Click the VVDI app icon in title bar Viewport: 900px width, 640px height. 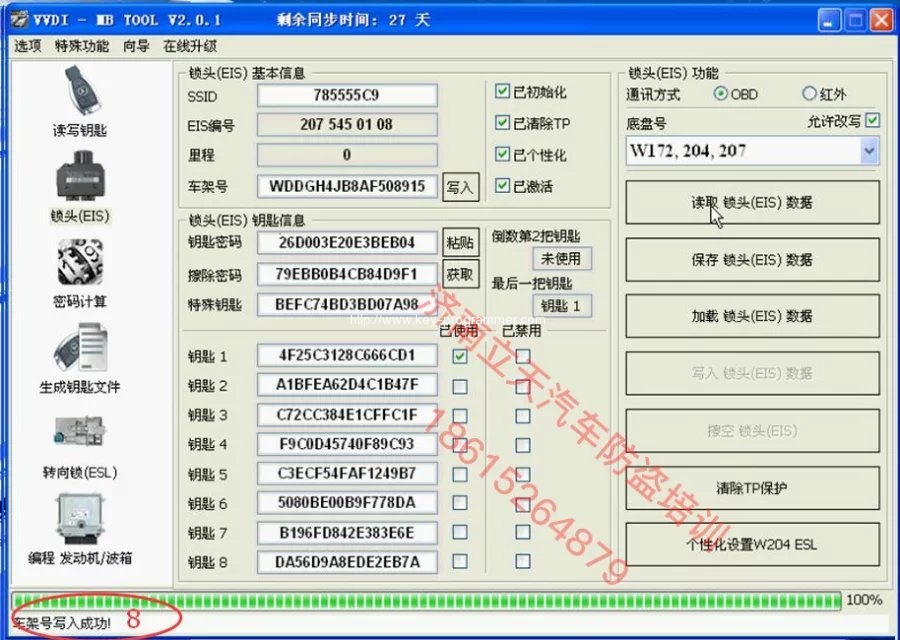tap(19, 20)
